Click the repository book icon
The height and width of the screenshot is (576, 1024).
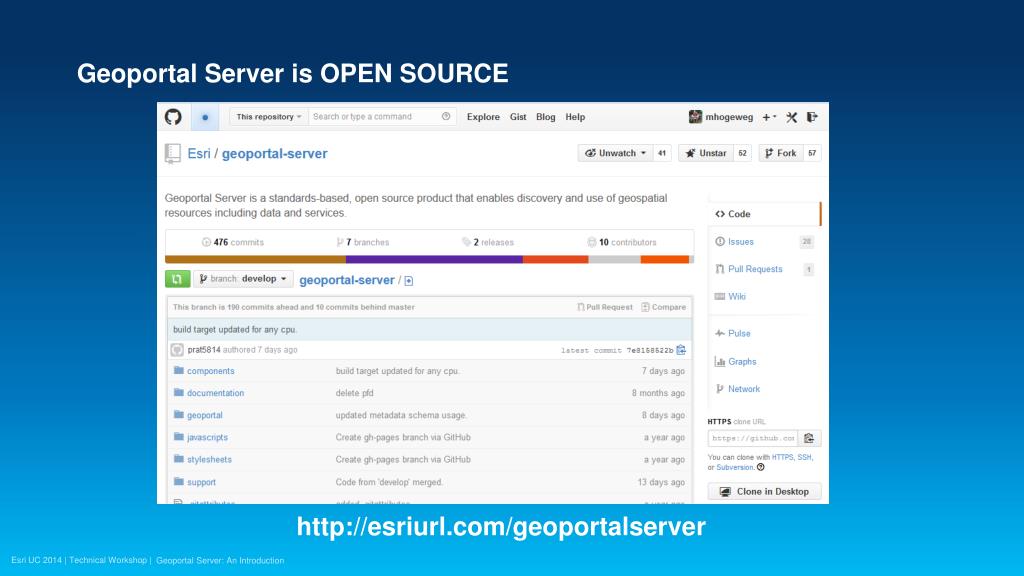[172, 153]
